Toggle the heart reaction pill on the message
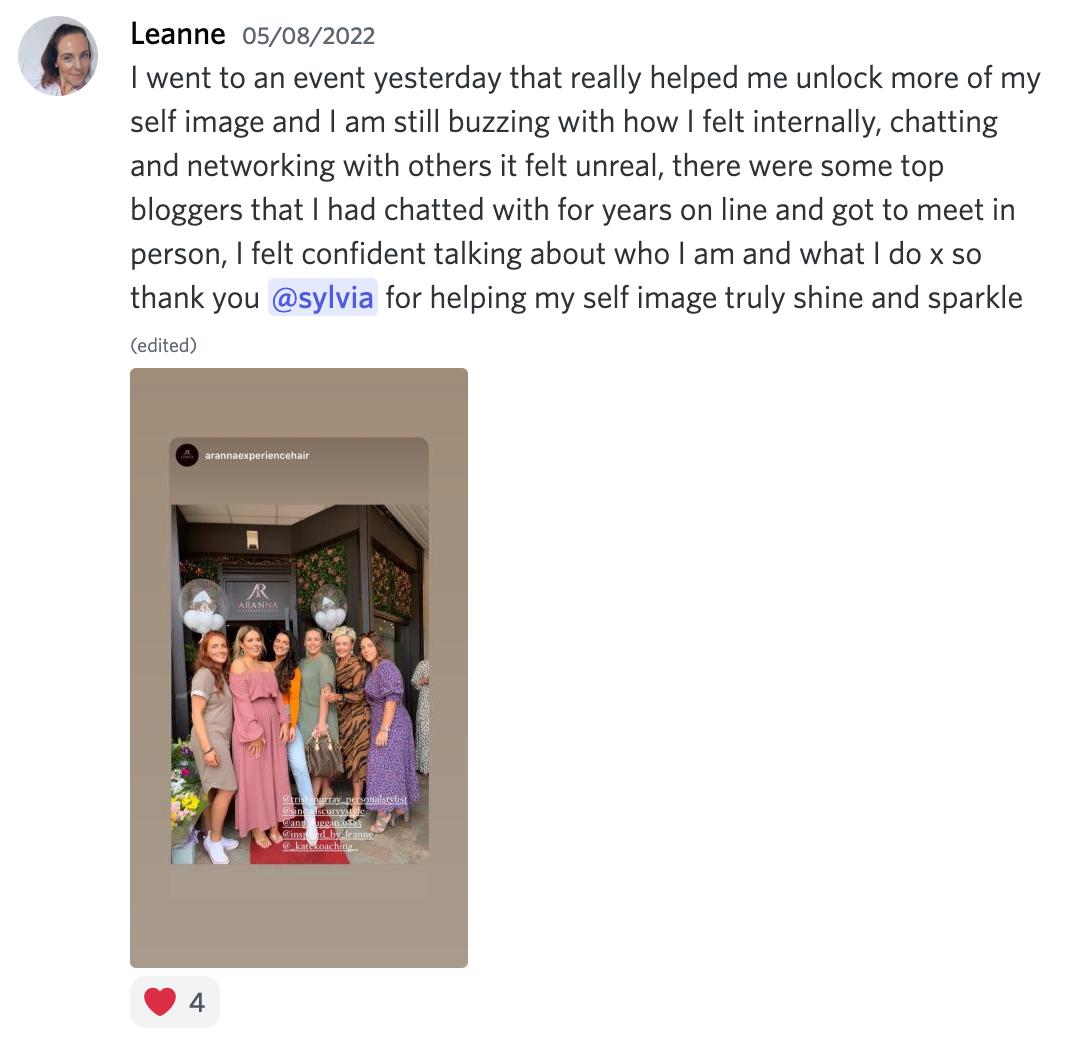 (175, 1002)
